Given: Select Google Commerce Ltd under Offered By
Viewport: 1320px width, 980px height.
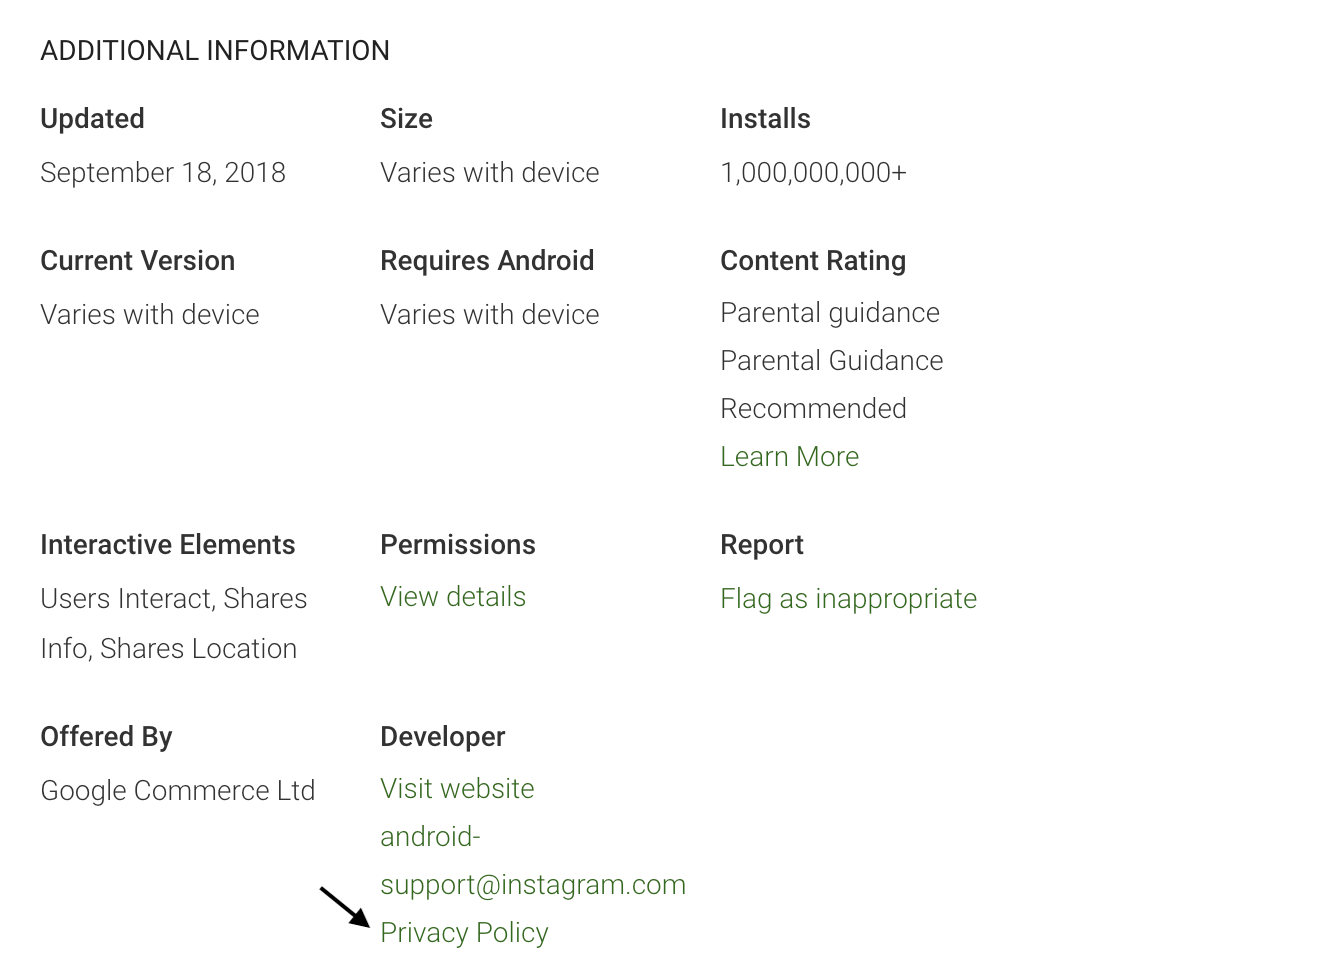Looking at the screenshot, I should pos(178,790).
